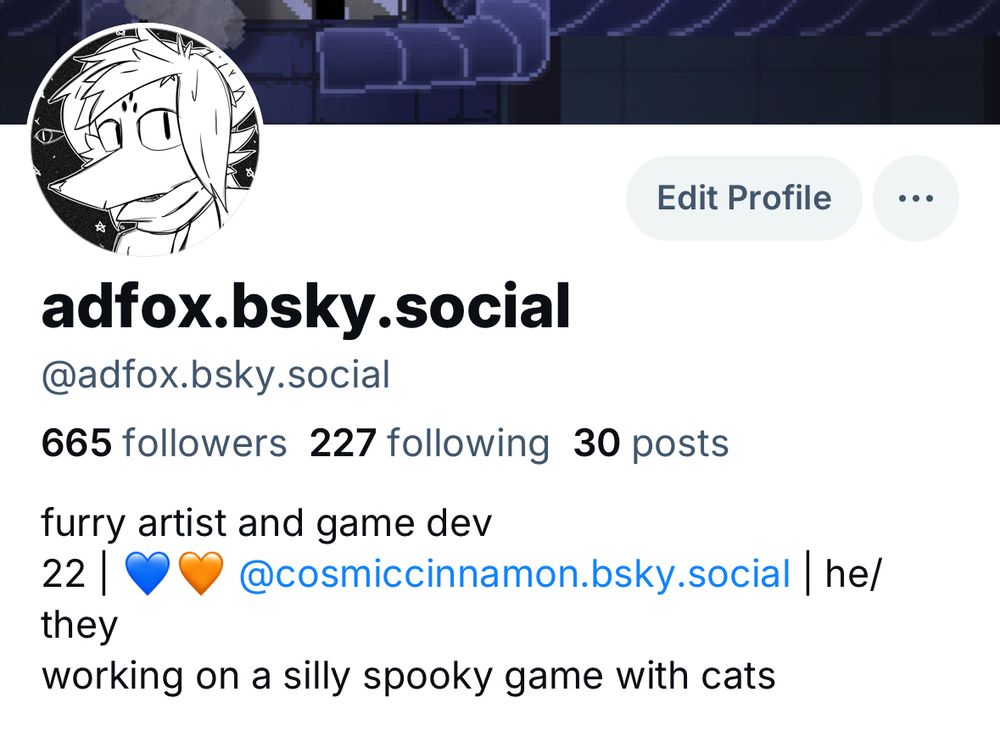
Task: Click the "furry artist and game dev" bio line
Action: [x=267, y=523]
